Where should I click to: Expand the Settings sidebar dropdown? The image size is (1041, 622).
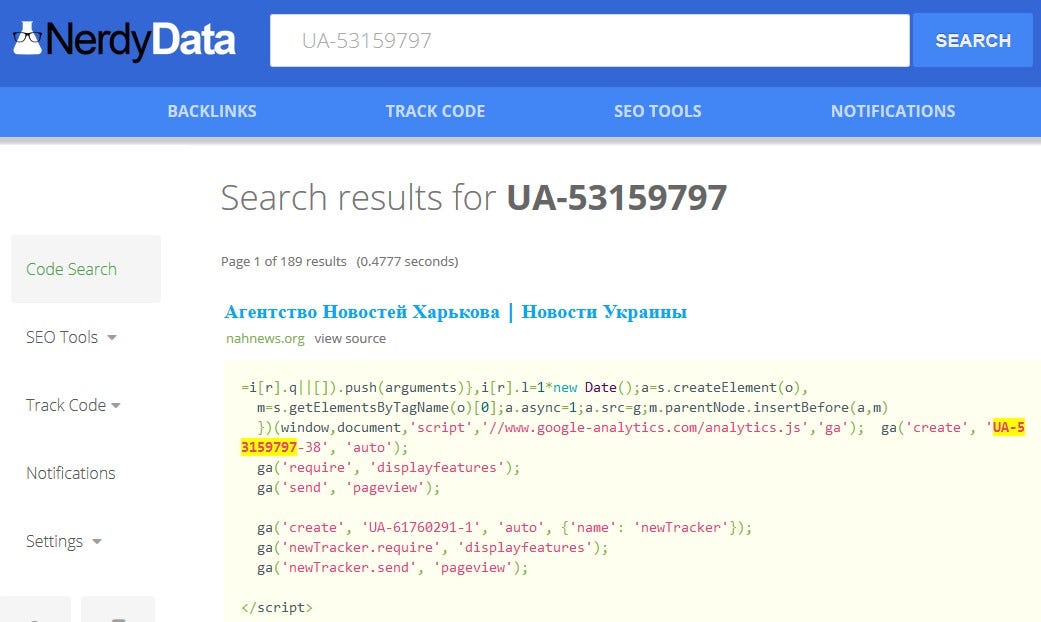(64, 541)
